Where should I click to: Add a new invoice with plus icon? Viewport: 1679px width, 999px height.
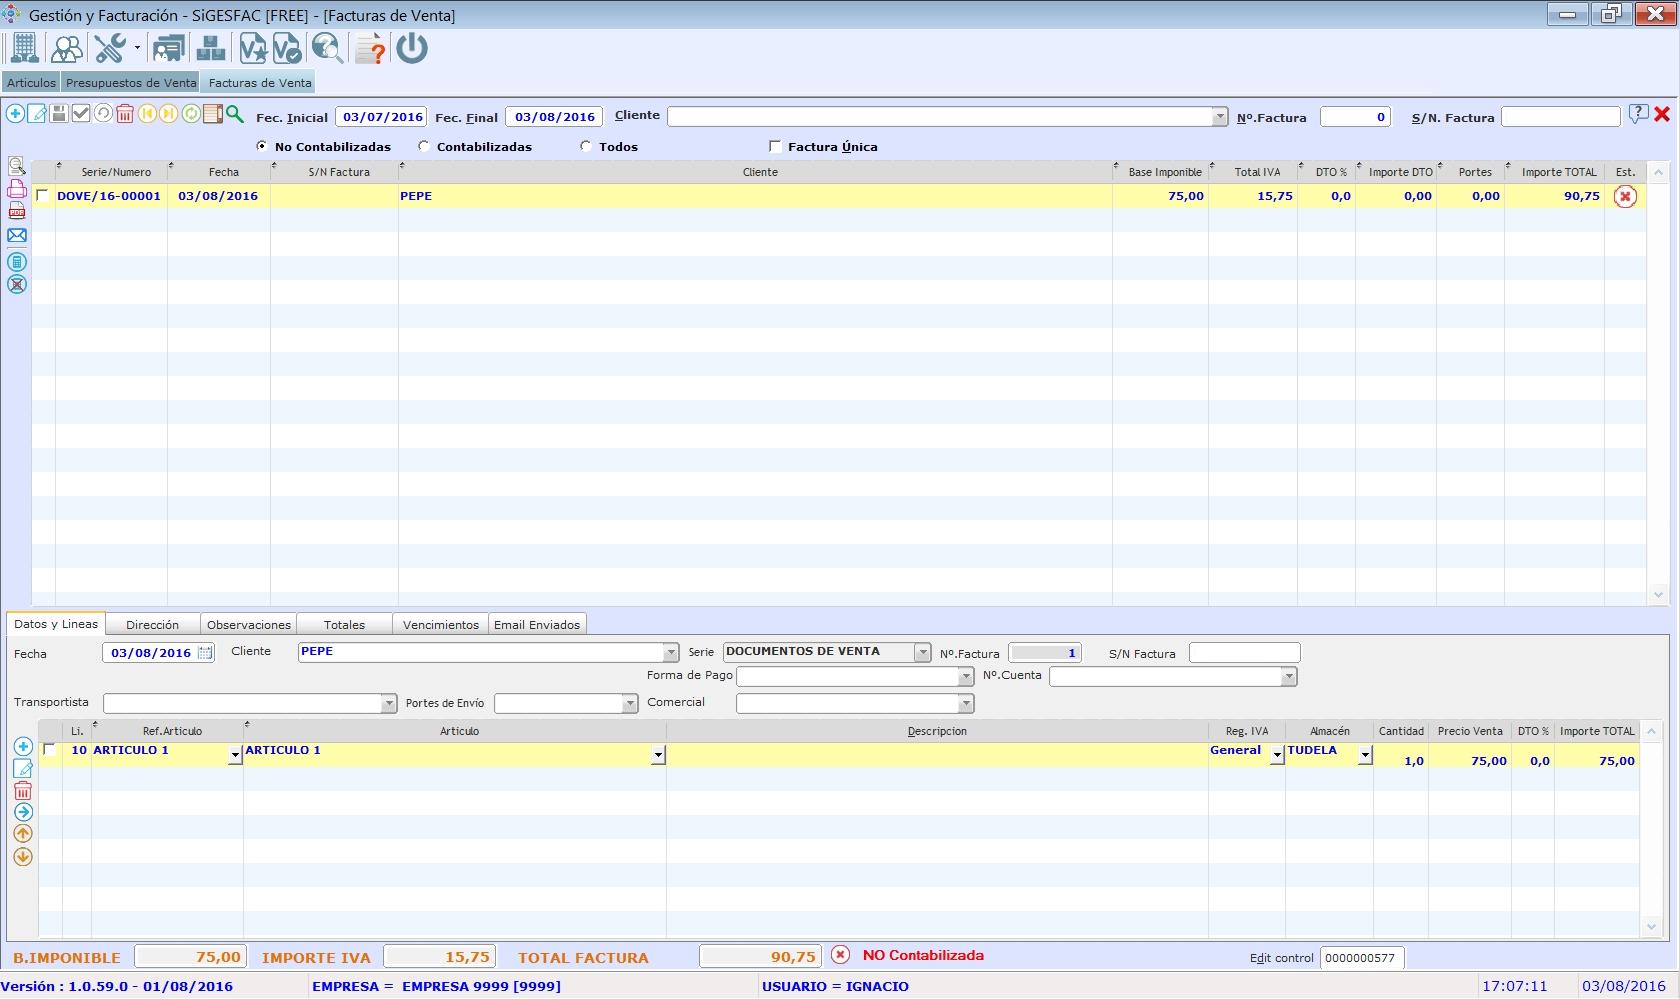[x=15, y=114]
